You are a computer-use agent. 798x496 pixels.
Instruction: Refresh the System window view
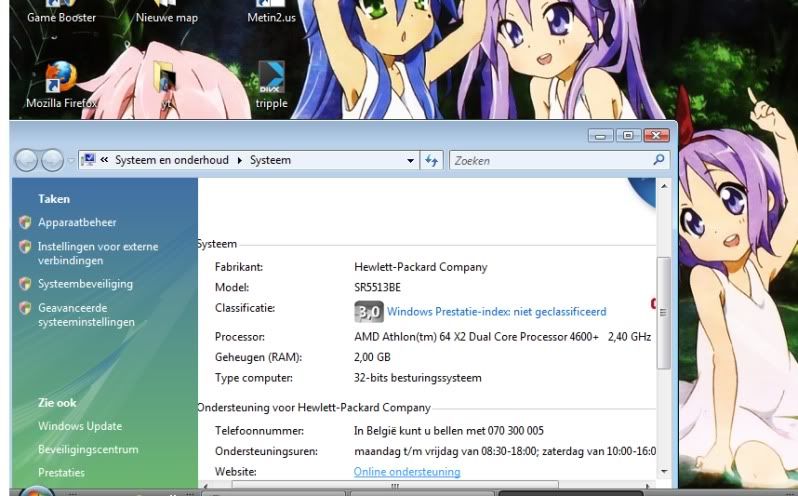tap(432, 161)
